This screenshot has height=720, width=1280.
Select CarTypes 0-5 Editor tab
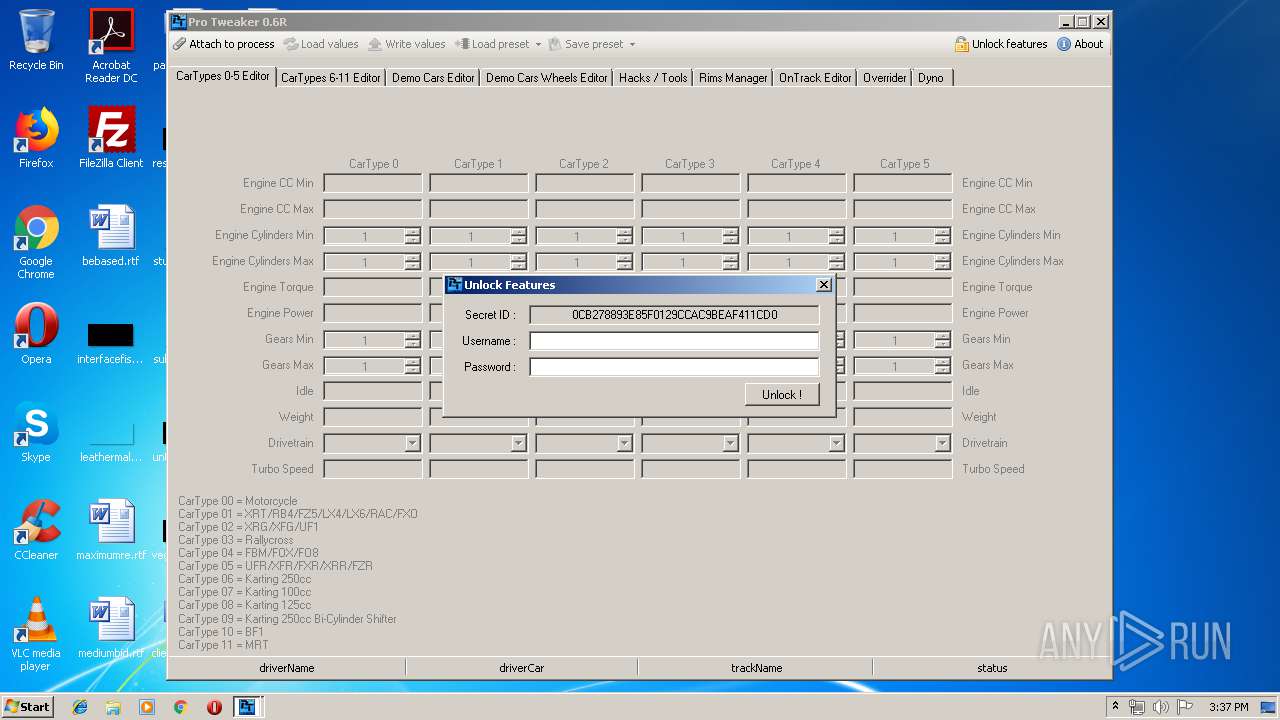click(x=223, y=76)
